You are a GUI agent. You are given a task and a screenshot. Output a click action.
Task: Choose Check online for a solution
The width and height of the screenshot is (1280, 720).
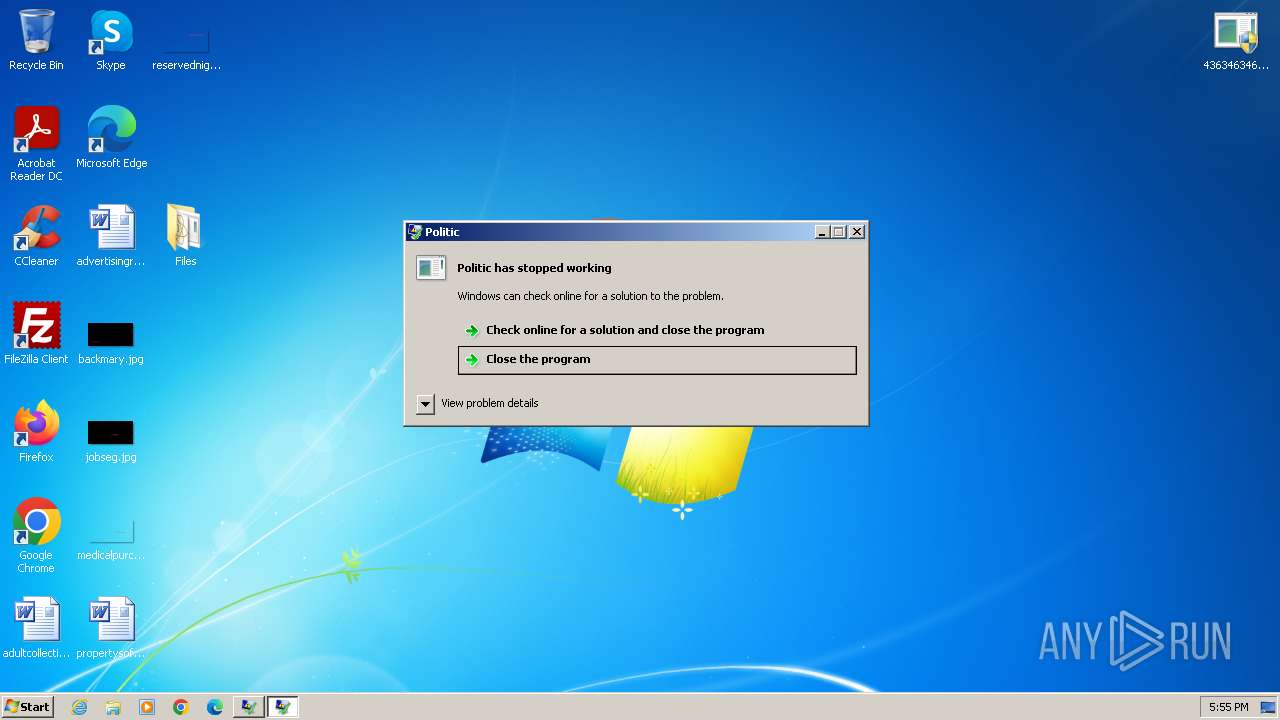pos(657,330)
